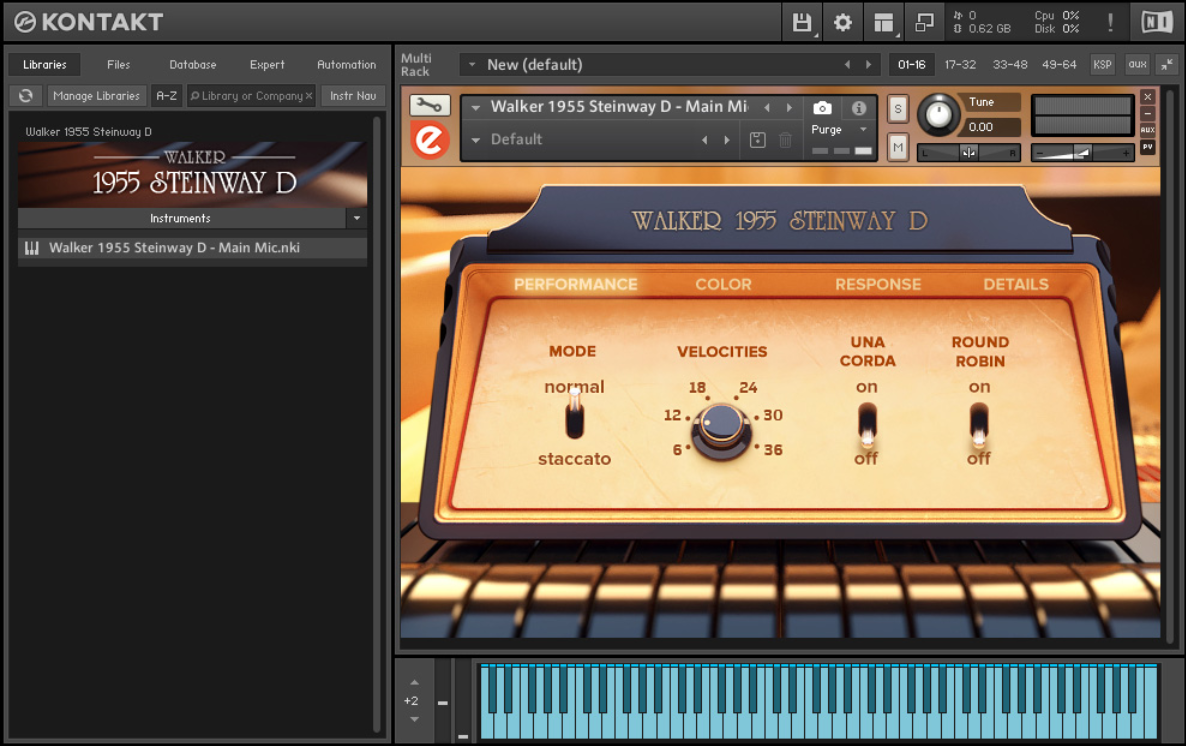Viewport: 1186px width, 746px height.
Task: Switch to the Expert tab
Action: (267, 65)
